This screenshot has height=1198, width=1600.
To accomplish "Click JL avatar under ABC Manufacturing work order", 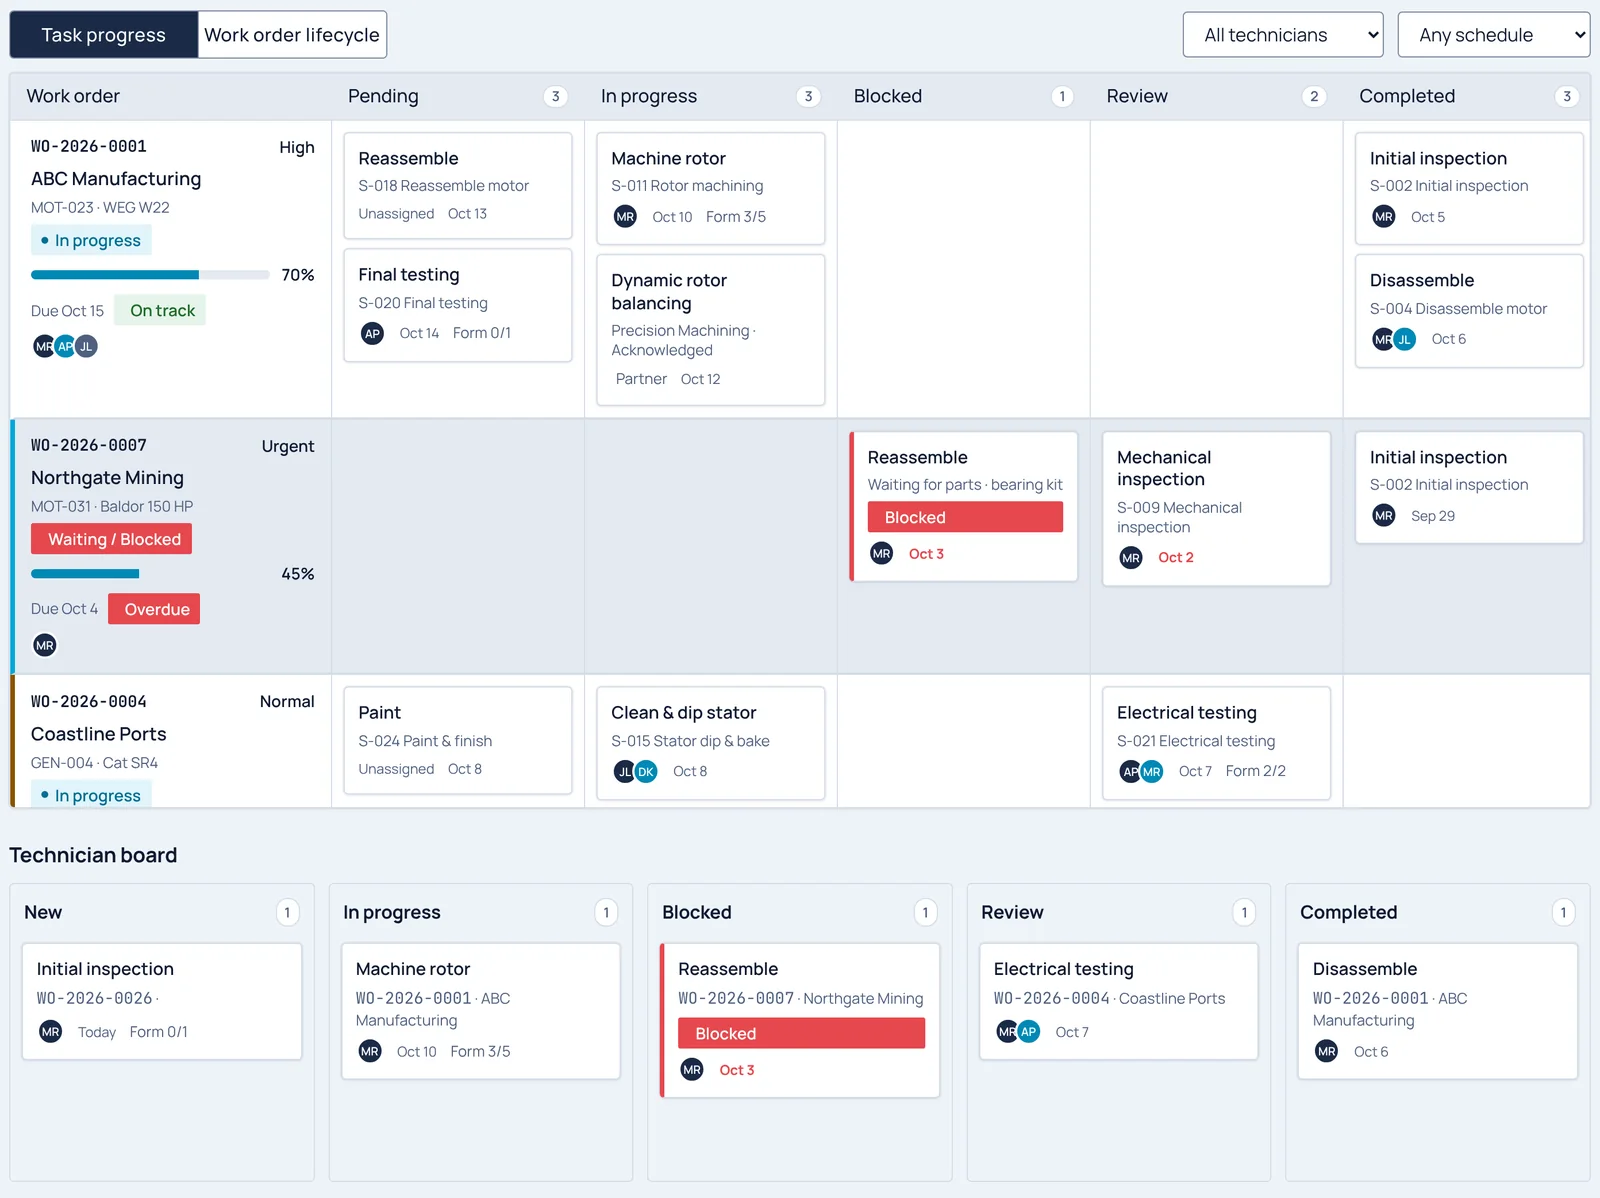I will tap(87, 346).
